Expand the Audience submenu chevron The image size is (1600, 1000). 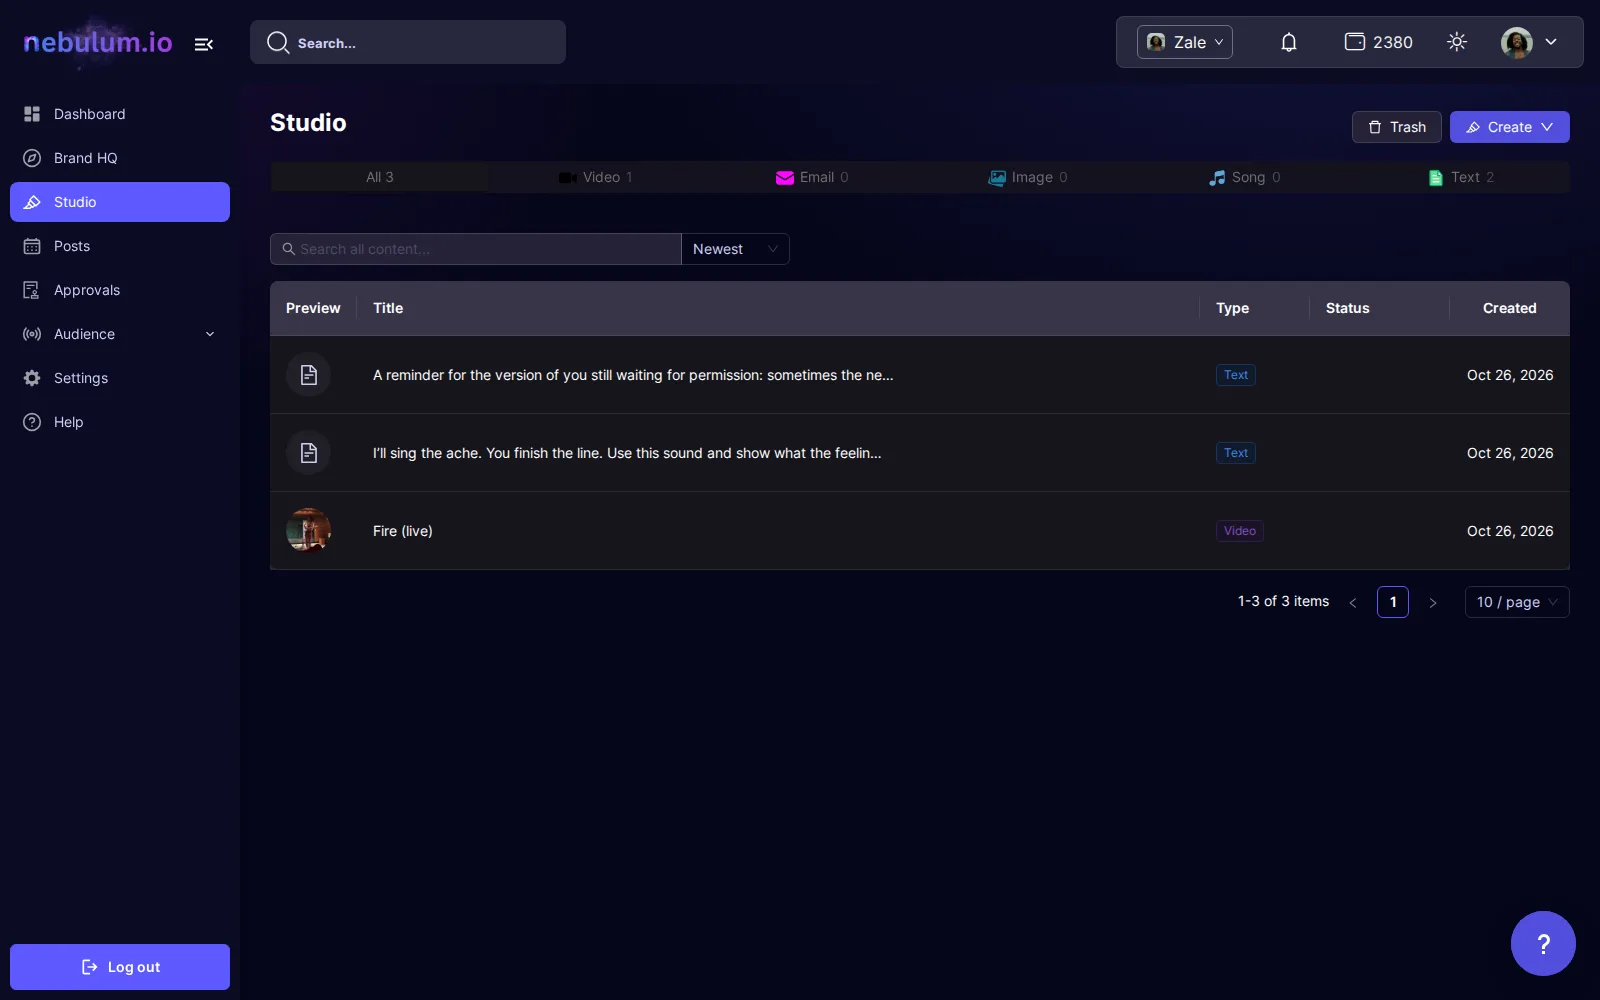(x=210, y=334)
